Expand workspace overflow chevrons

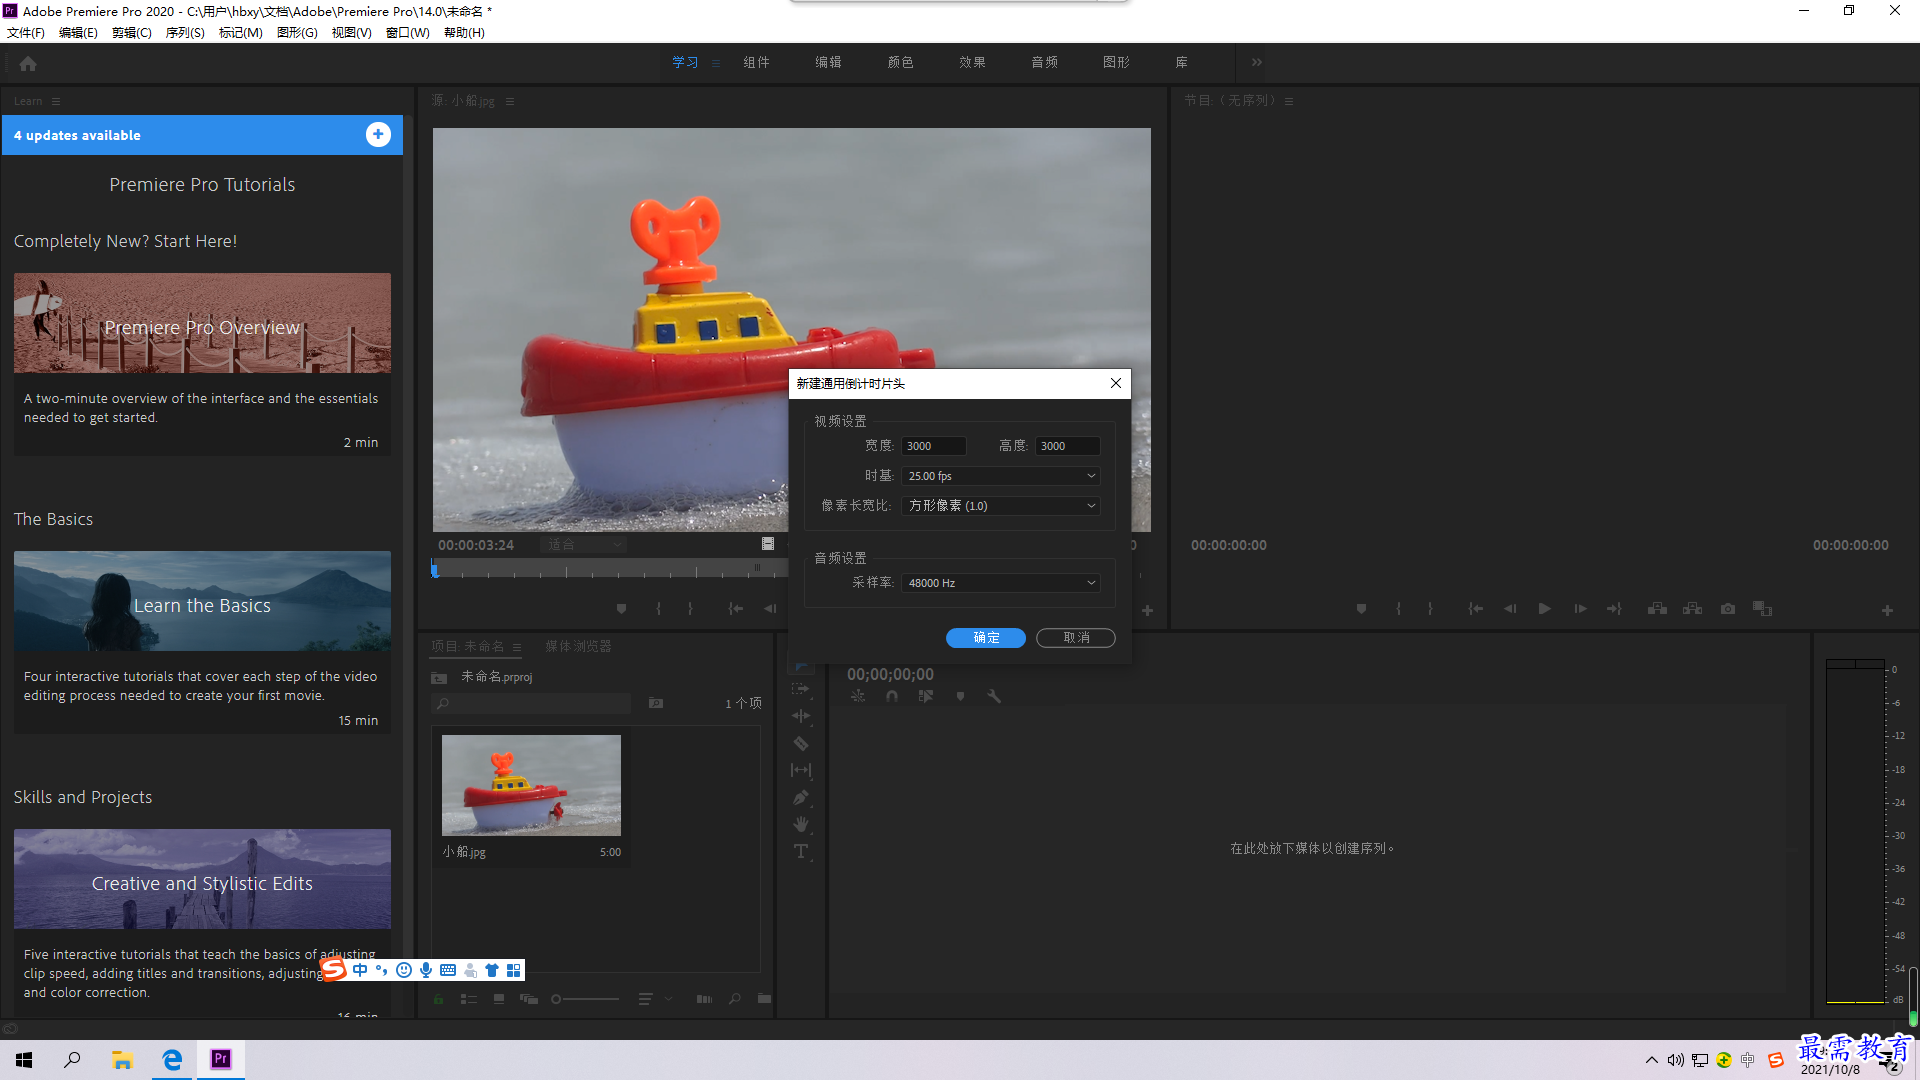tap(1257, 62)
